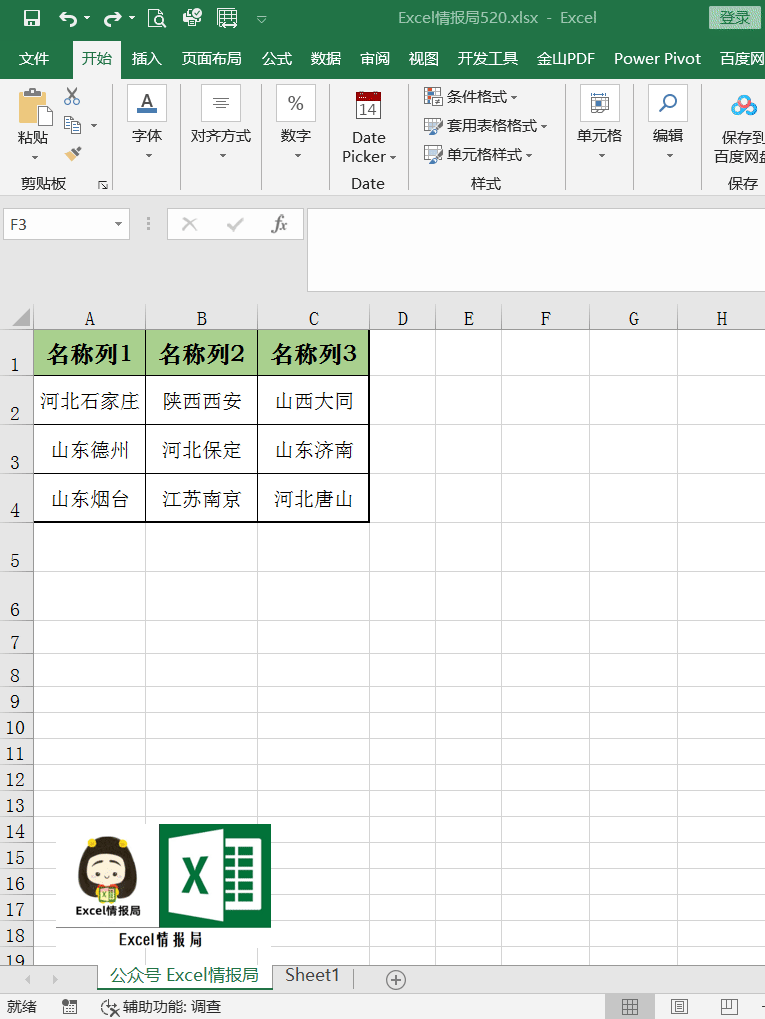Open the copy options dropdown arrow
The image size is (765, 1019).
coord(94,125)
